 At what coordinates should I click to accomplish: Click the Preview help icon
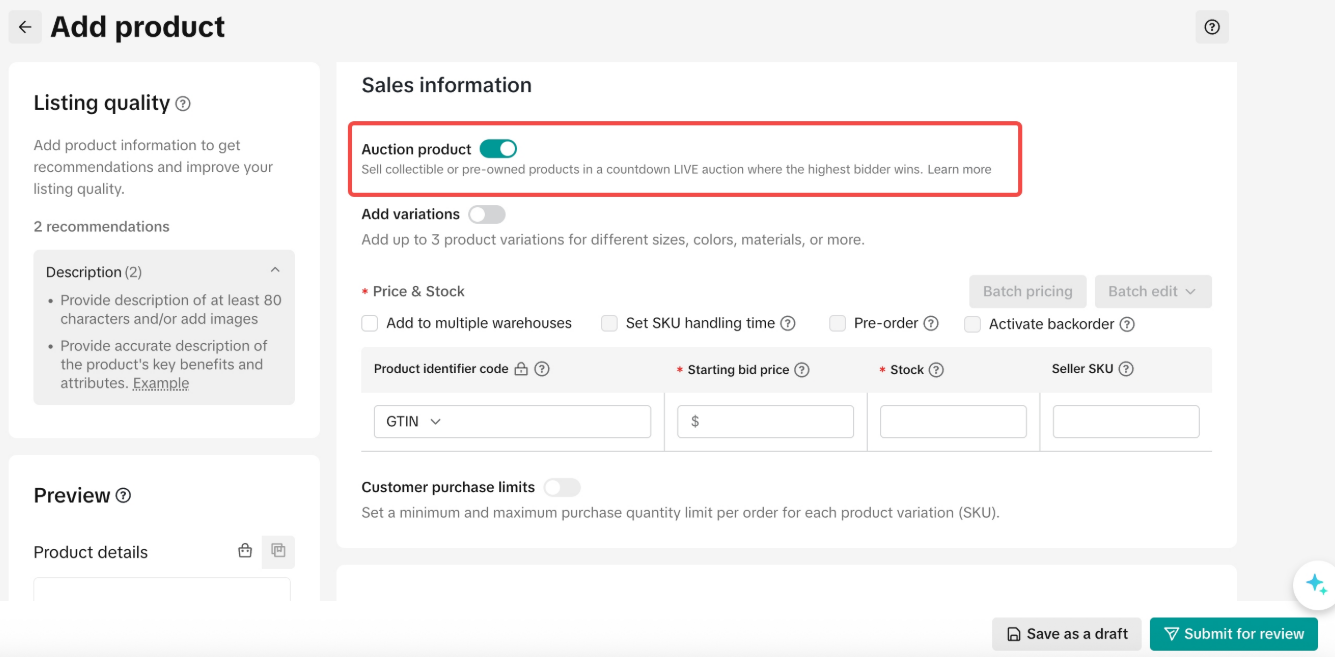[x=123, y=496]
